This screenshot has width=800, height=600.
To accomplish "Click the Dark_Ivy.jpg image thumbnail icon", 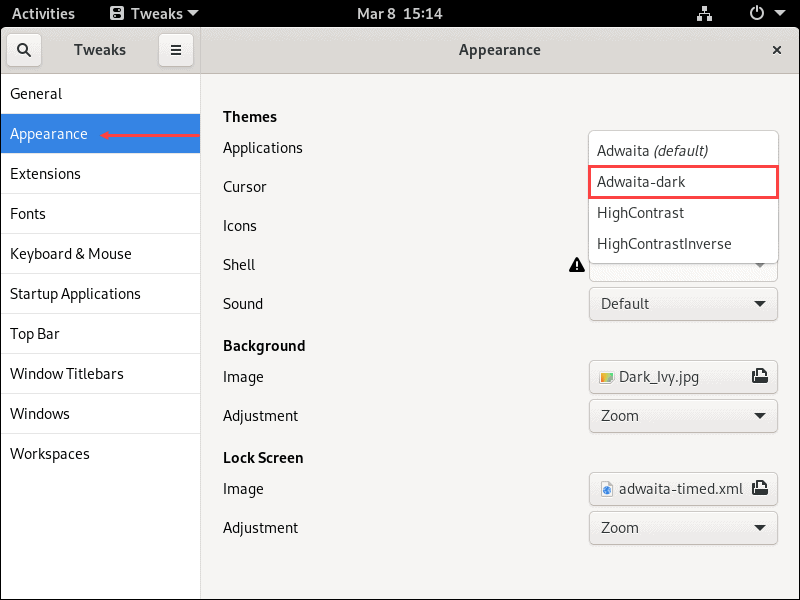I will point(607,378).
